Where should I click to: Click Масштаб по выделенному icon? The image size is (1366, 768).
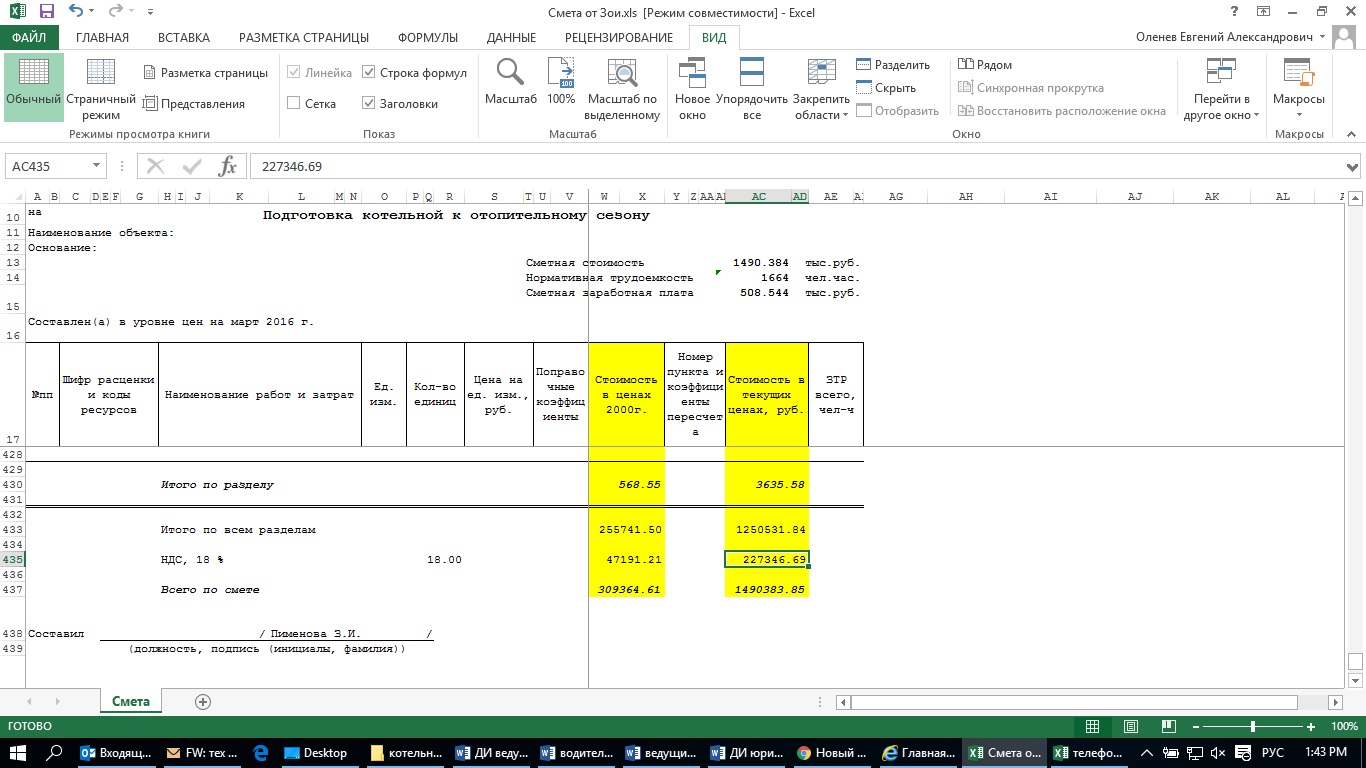pyautogui.click(x=622, y=73)
